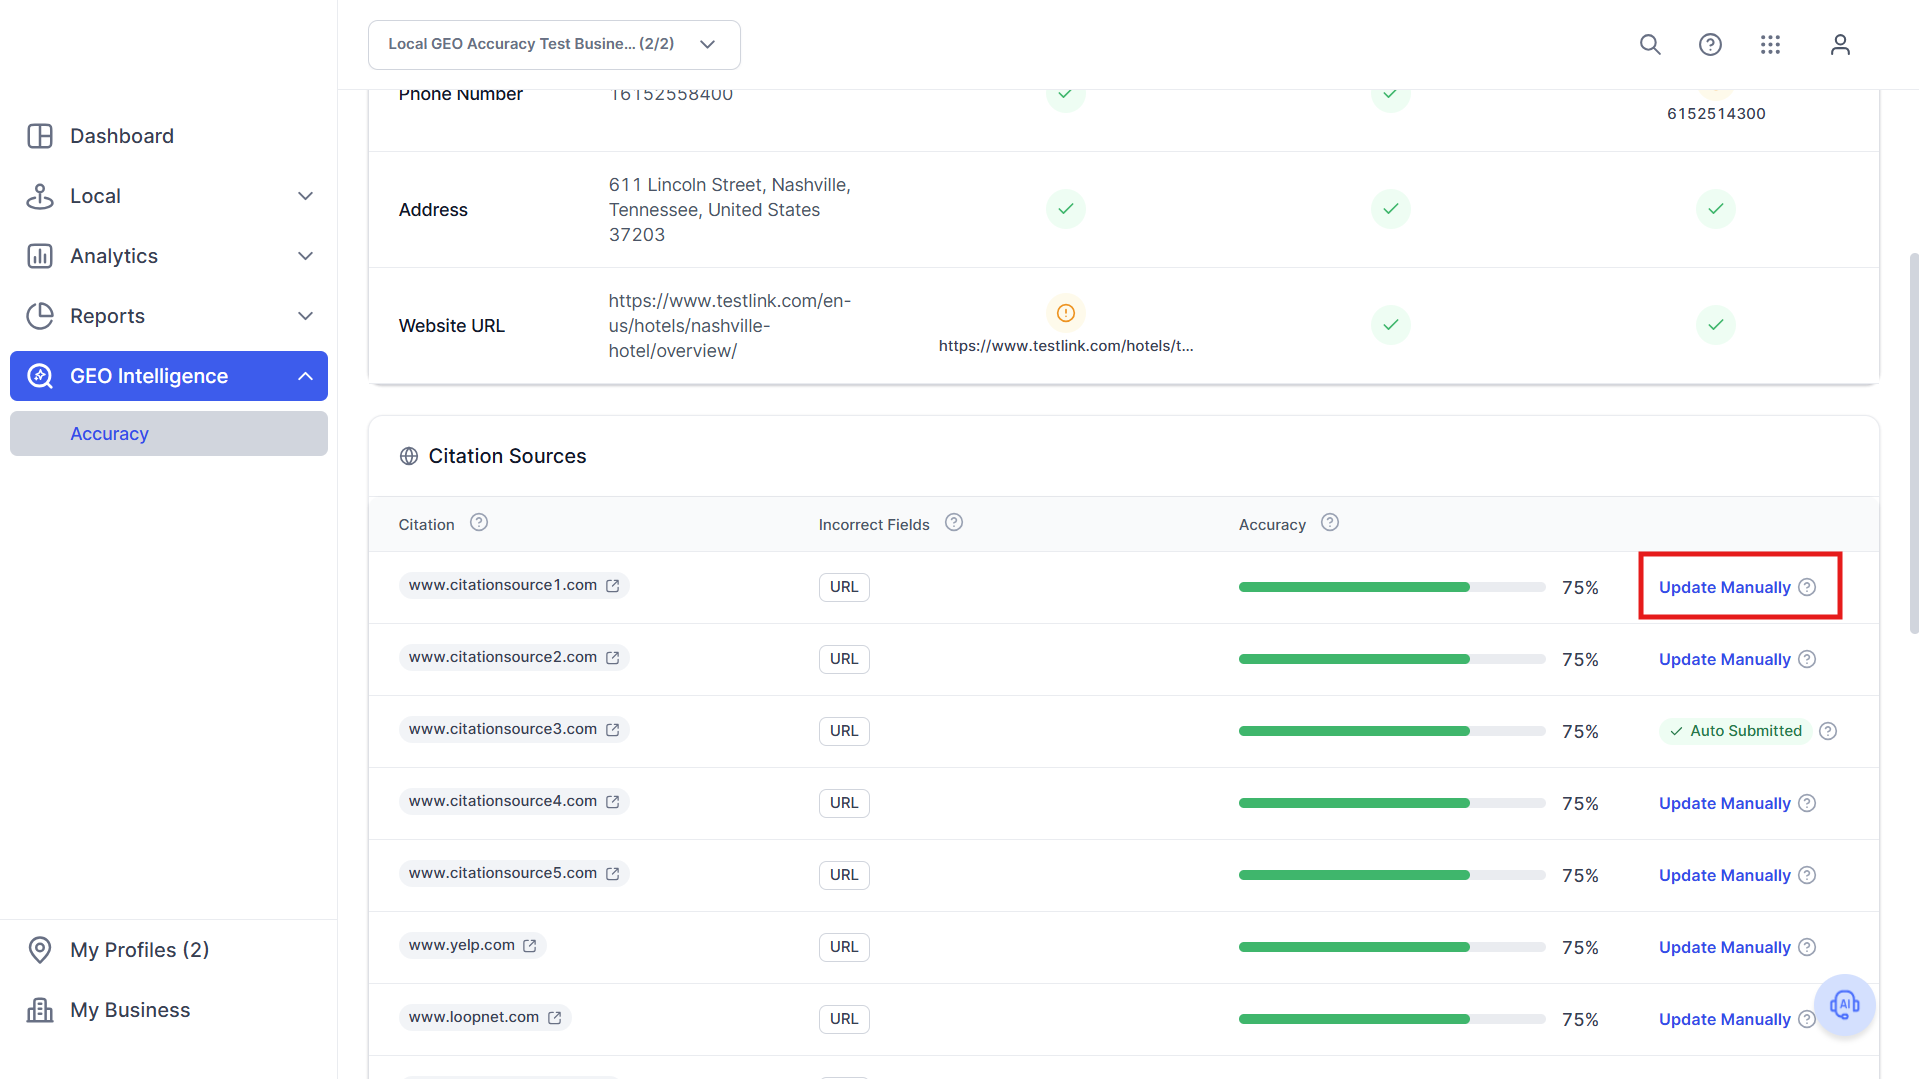Click the Website URL warning icon
The height and width of the screenshot is (1079, 1919).
point(1066,313)
